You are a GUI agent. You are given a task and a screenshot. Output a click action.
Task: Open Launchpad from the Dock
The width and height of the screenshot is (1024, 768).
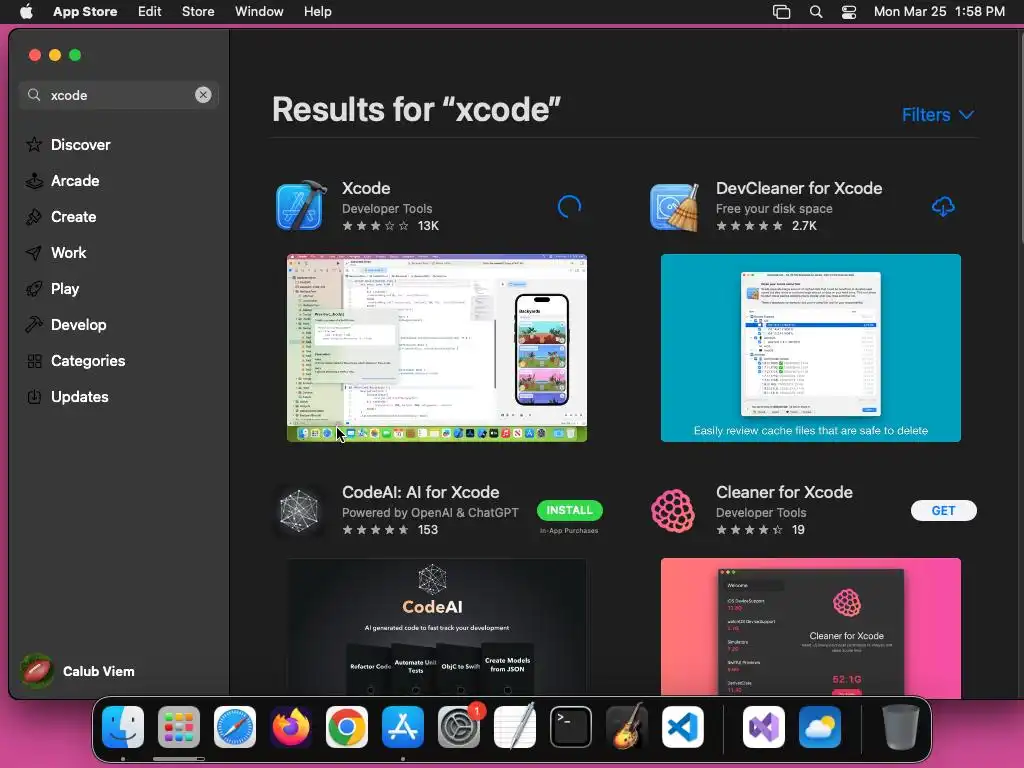click(x=179, y=727)
